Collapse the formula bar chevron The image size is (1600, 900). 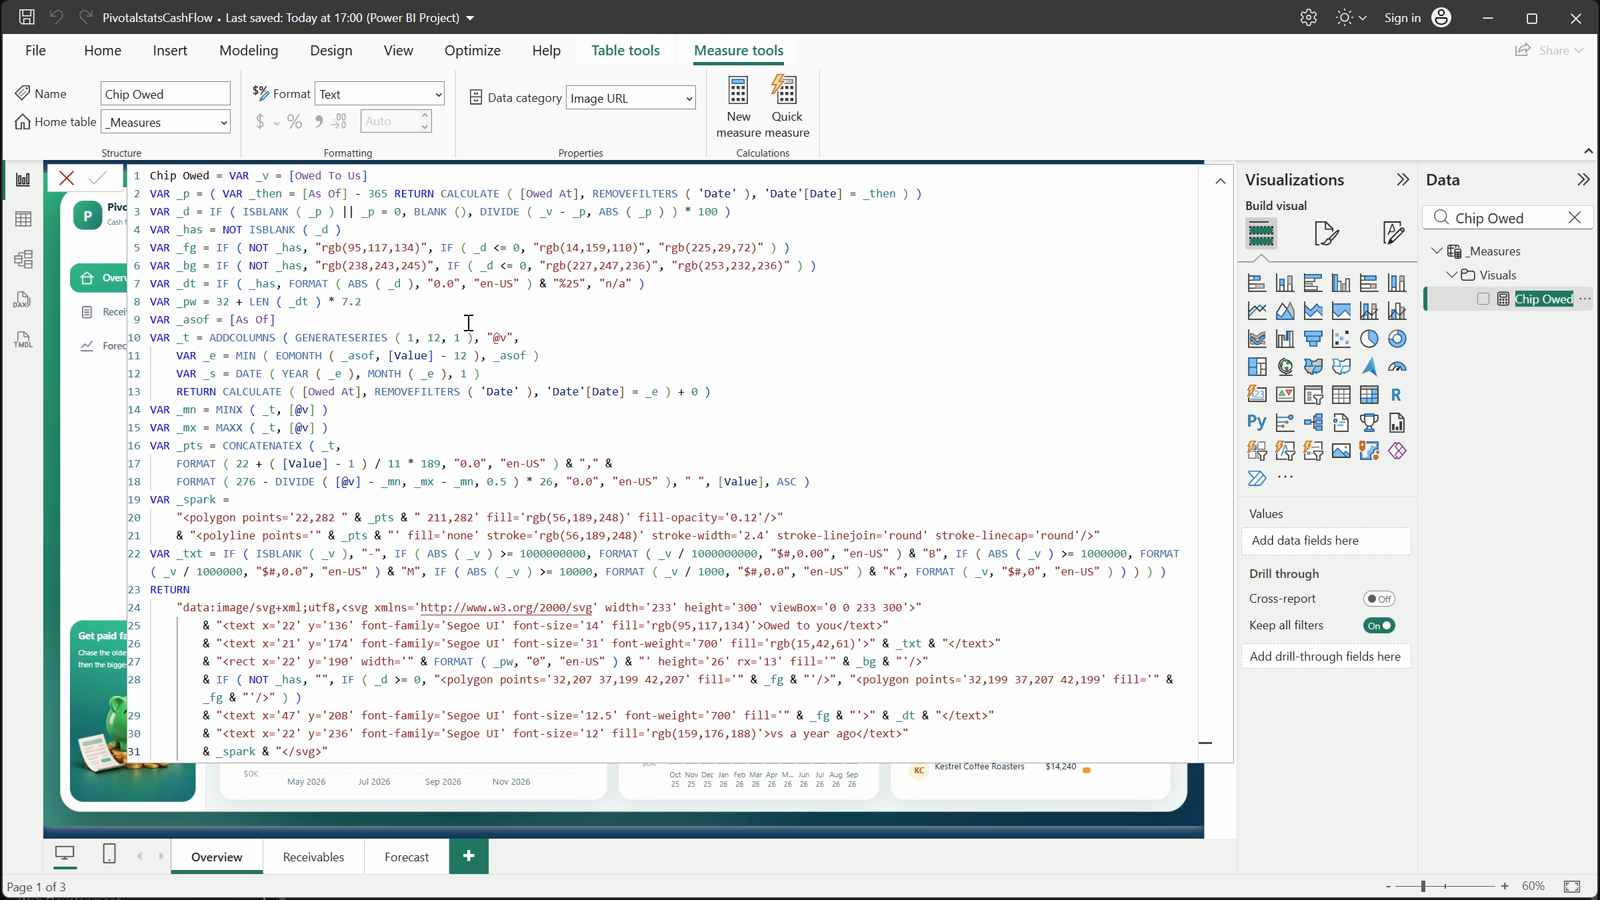pos(1221,181)
